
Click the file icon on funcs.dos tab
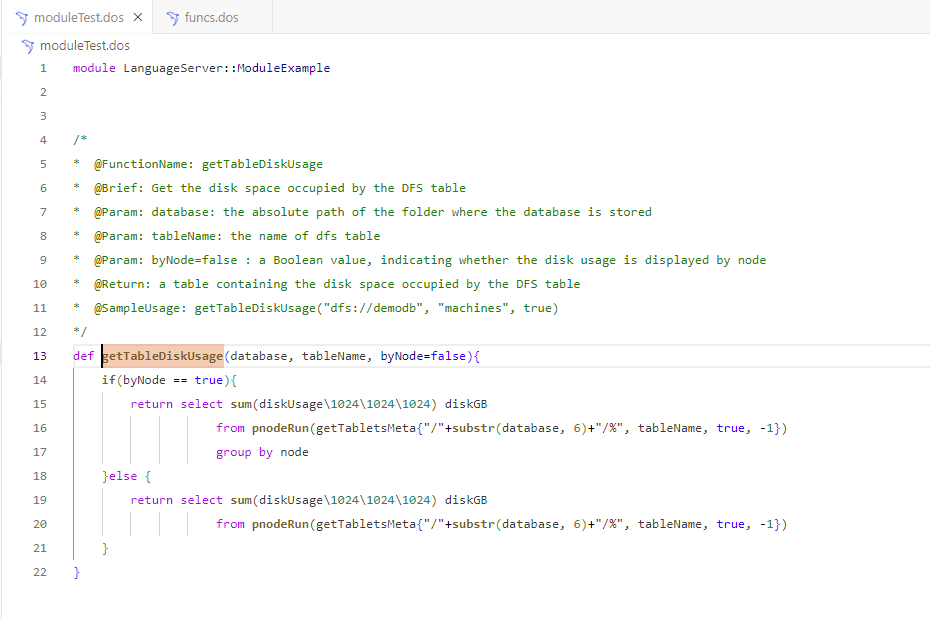172,18
